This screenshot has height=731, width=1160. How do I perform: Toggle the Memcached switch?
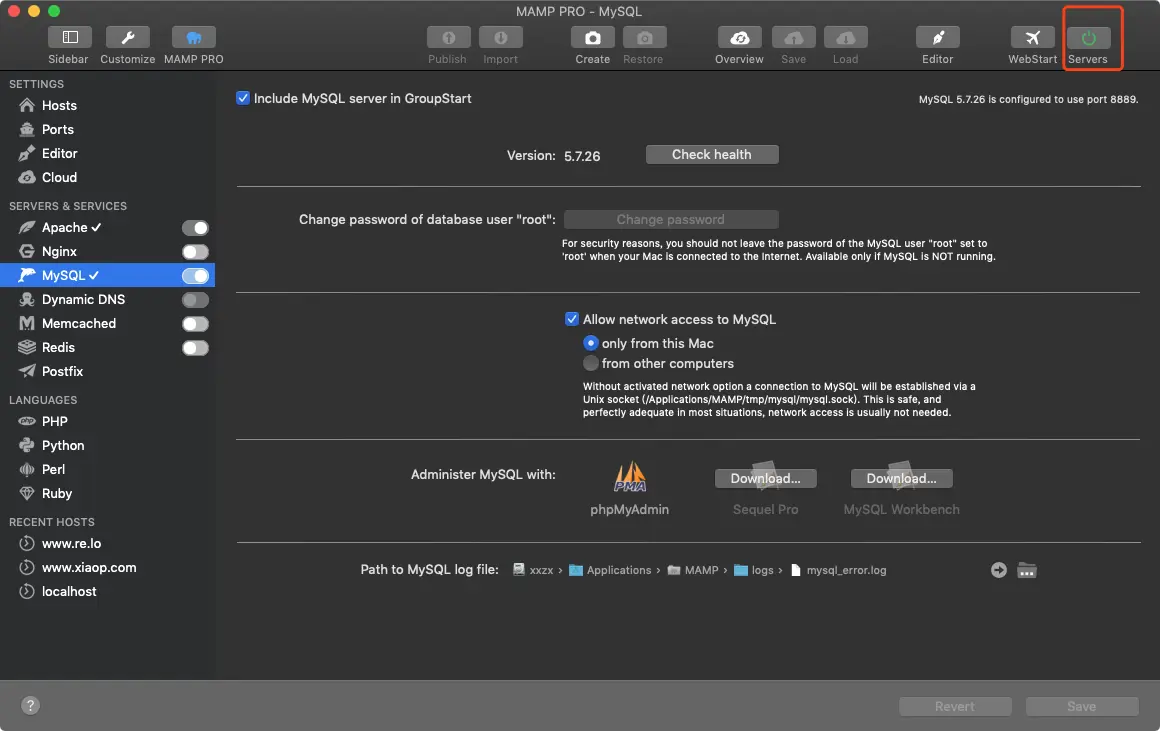click(x=195, y=324)
